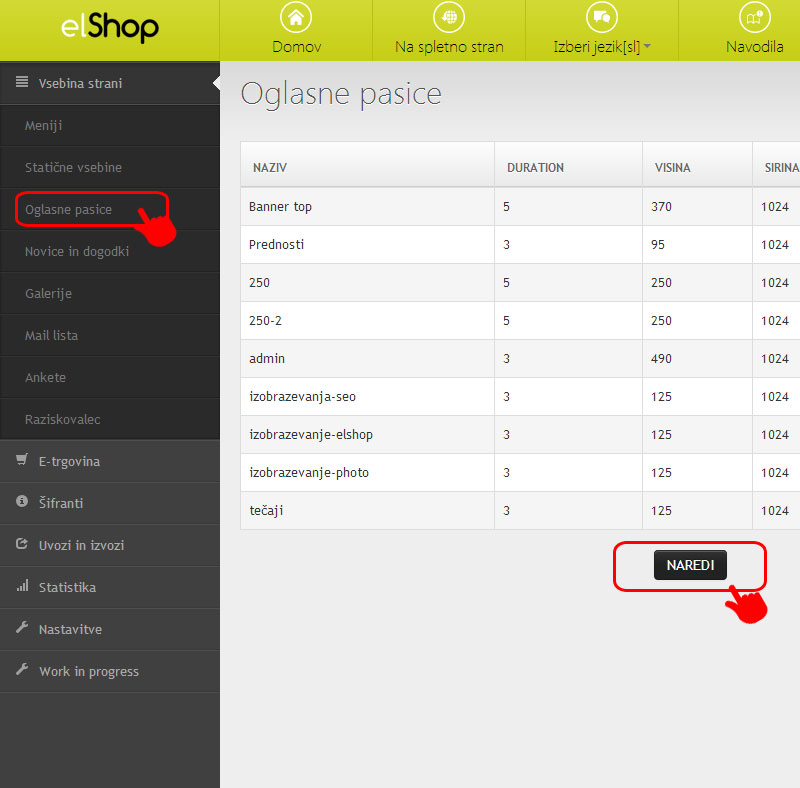Click height value 370 in Banner top row
The height and width of the screenshot is (788, 800).
[x=661, y=207]
